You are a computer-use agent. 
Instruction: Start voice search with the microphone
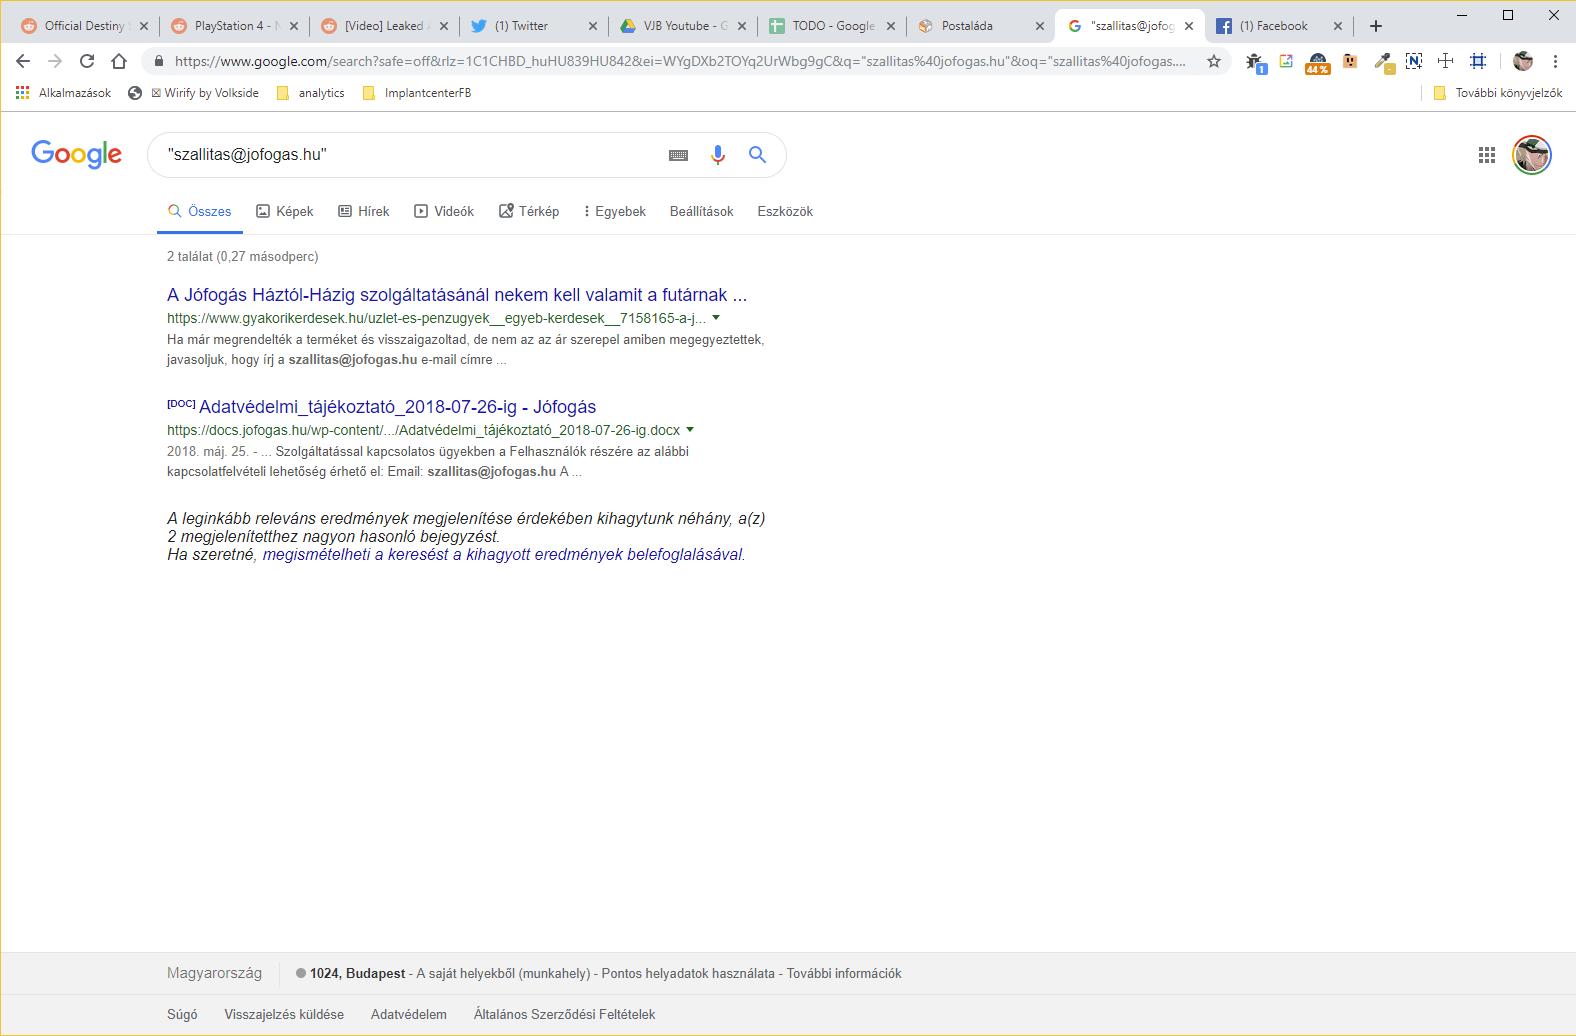click(x=717, y=155)
